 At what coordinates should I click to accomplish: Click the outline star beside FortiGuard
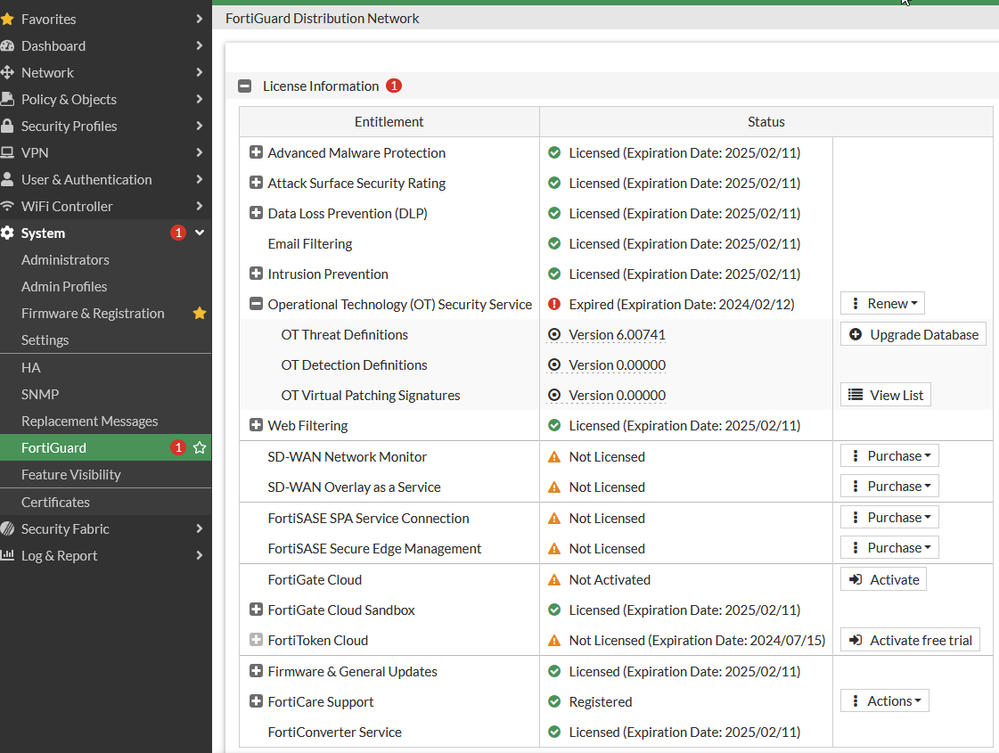199,448
